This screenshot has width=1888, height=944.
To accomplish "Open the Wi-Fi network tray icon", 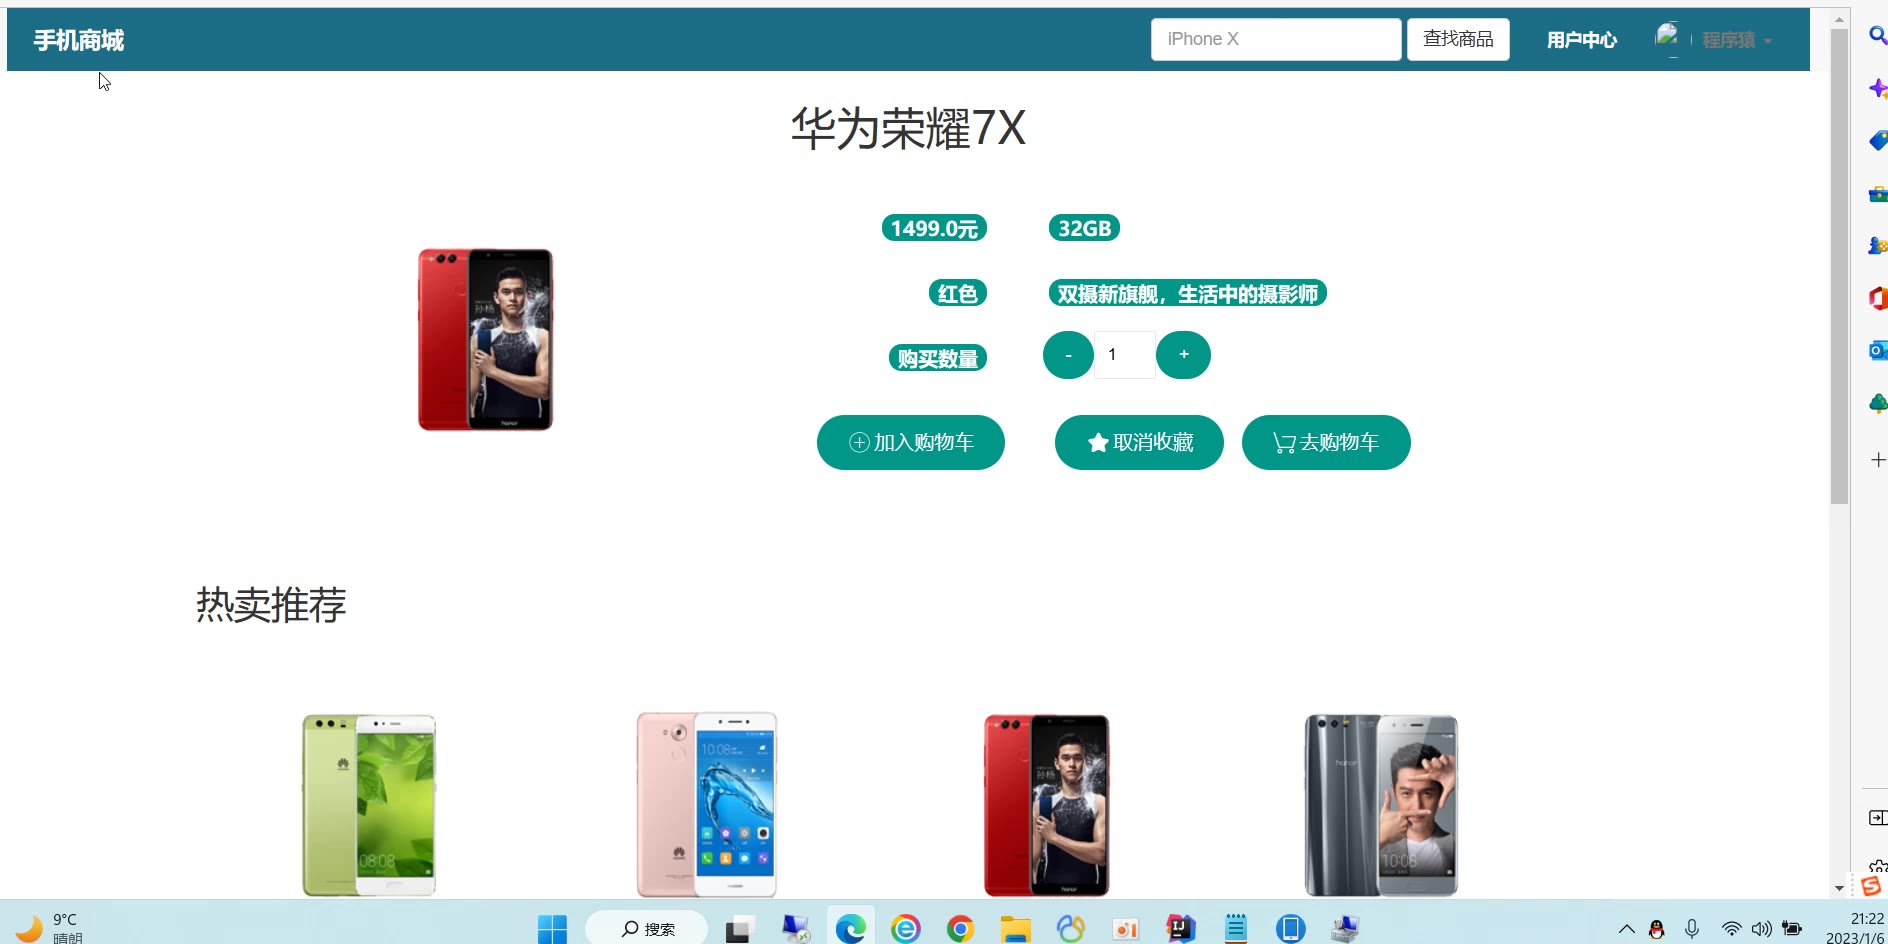I will [x=1731, y=929].
